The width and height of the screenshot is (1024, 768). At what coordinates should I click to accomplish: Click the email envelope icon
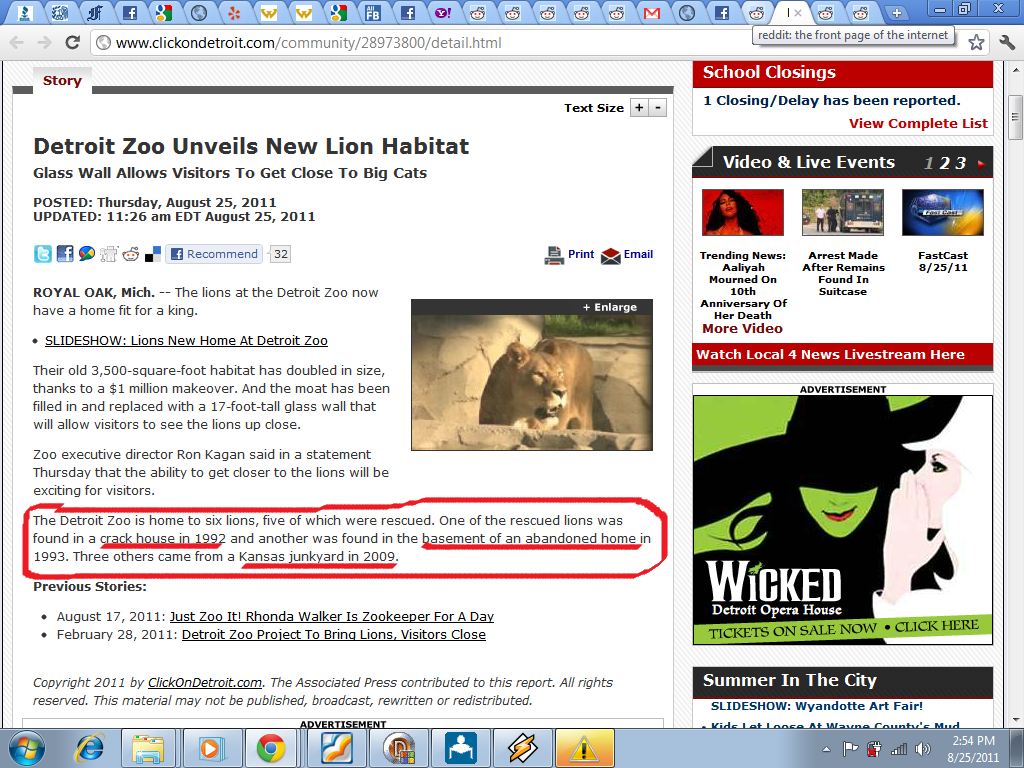point(611,256)
